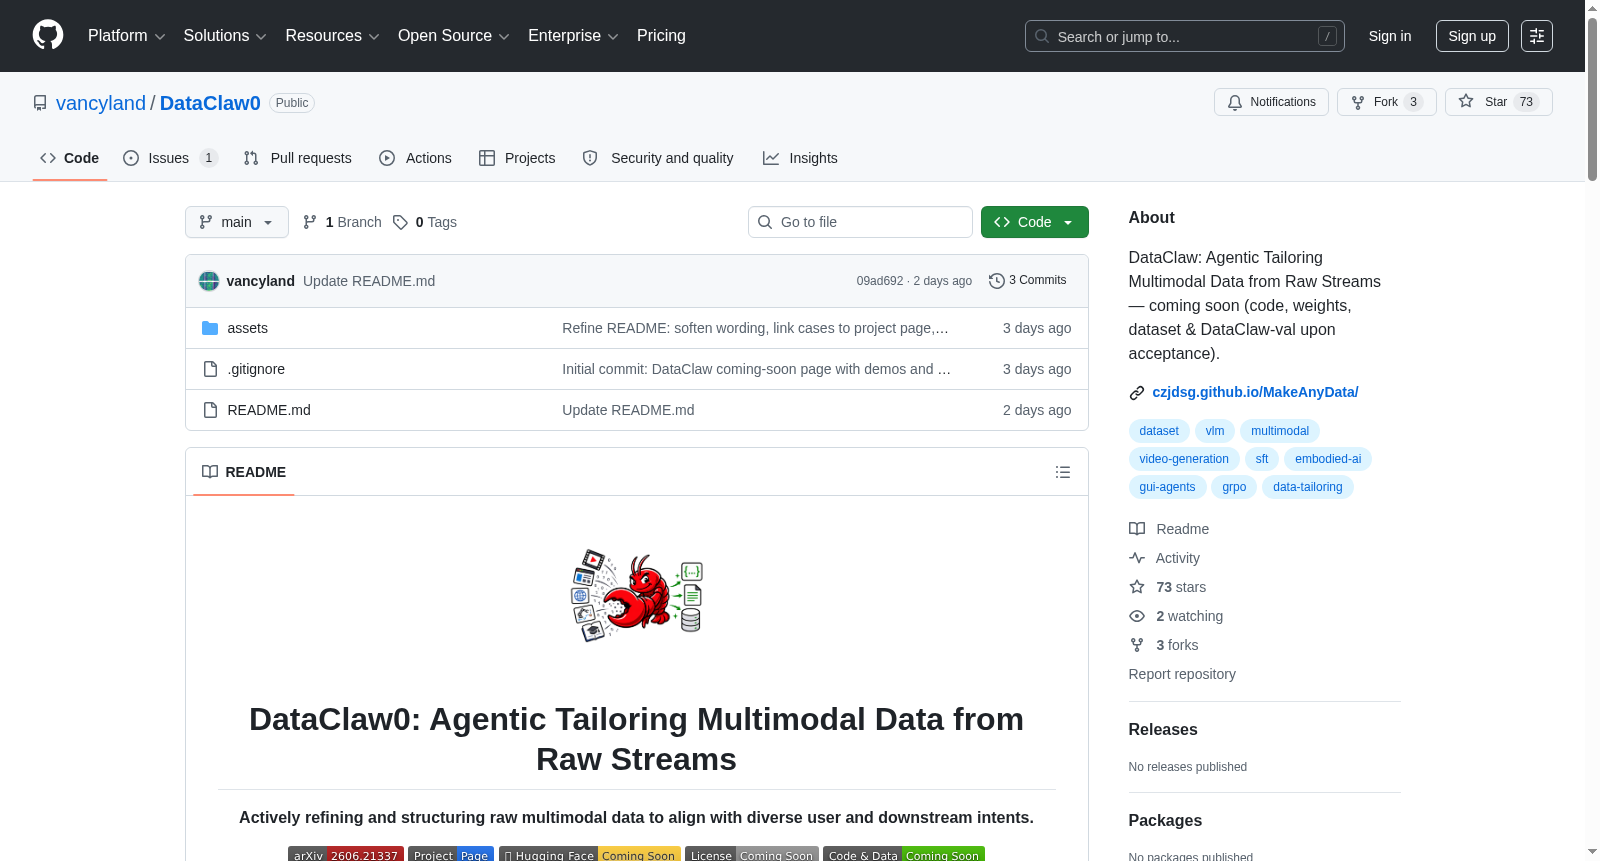Screen dimensions: 1600x861
Task: Open the Resources dropdown menu
Action: coord(332,36)
